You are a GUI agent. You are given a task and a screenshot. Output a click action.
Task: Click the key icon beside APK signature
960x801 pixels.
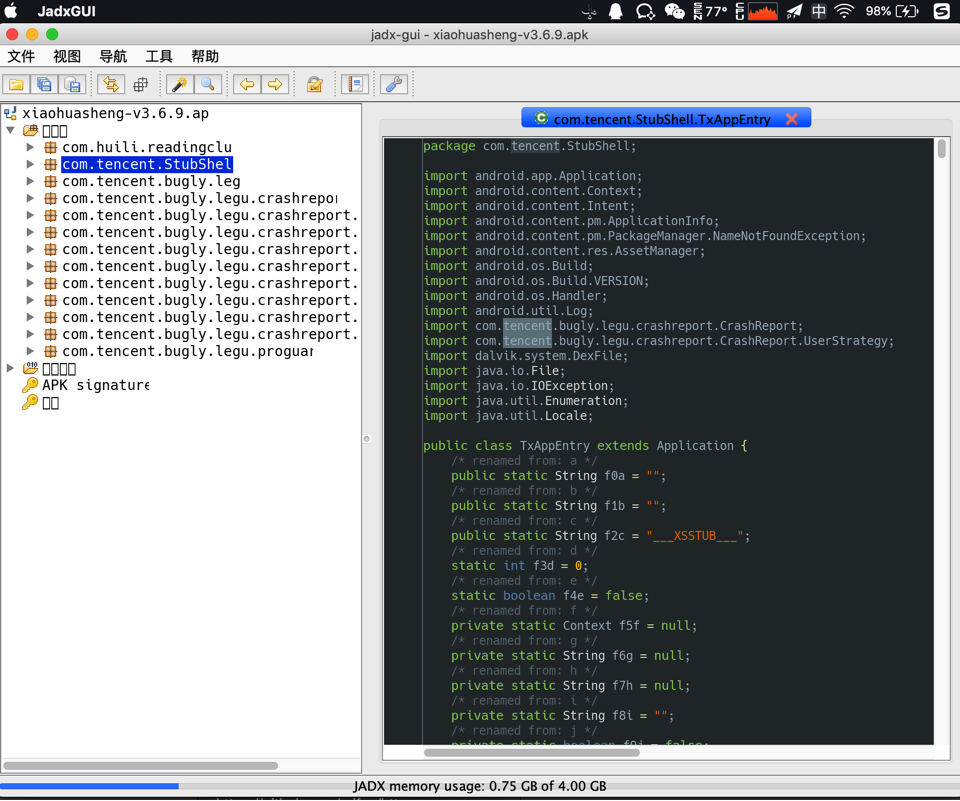click(30, 385)
